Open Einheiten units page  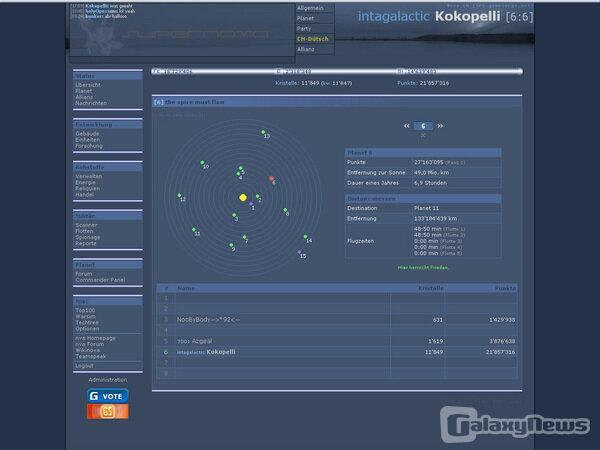tap(88, 140)
